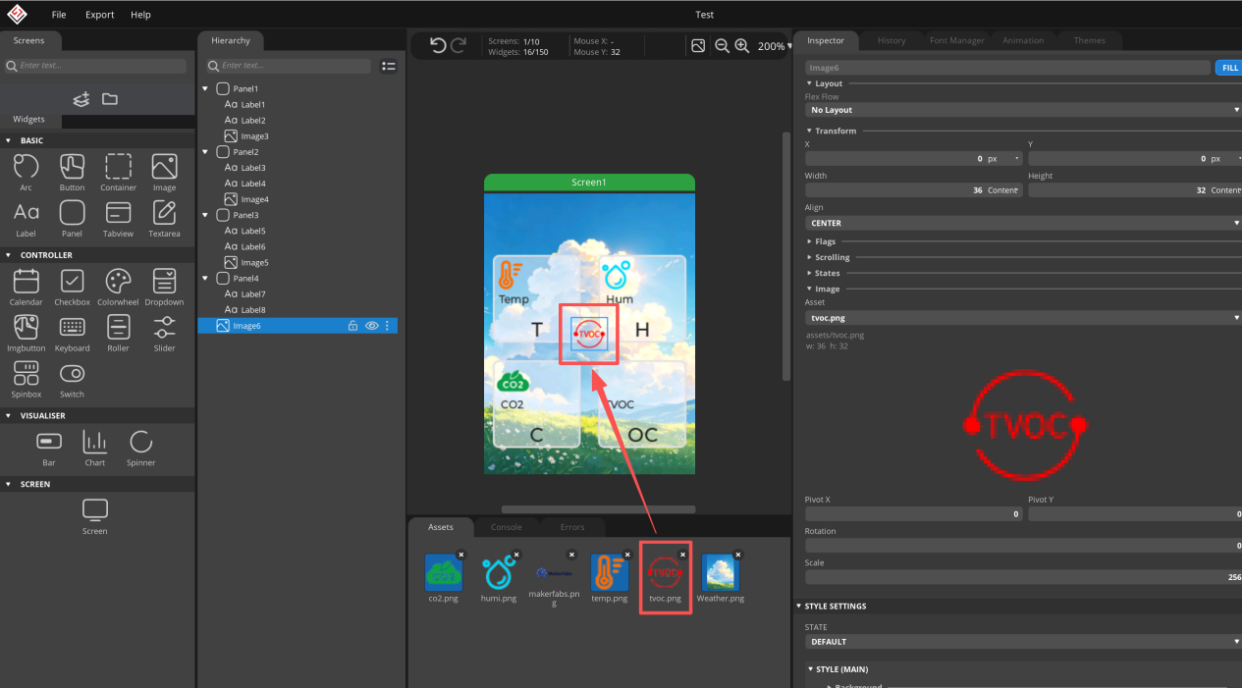Viewport: 1242px width, 688px height.
Task: Collapse Panel3 in hierarchy
Action: (x=205, y=215)
